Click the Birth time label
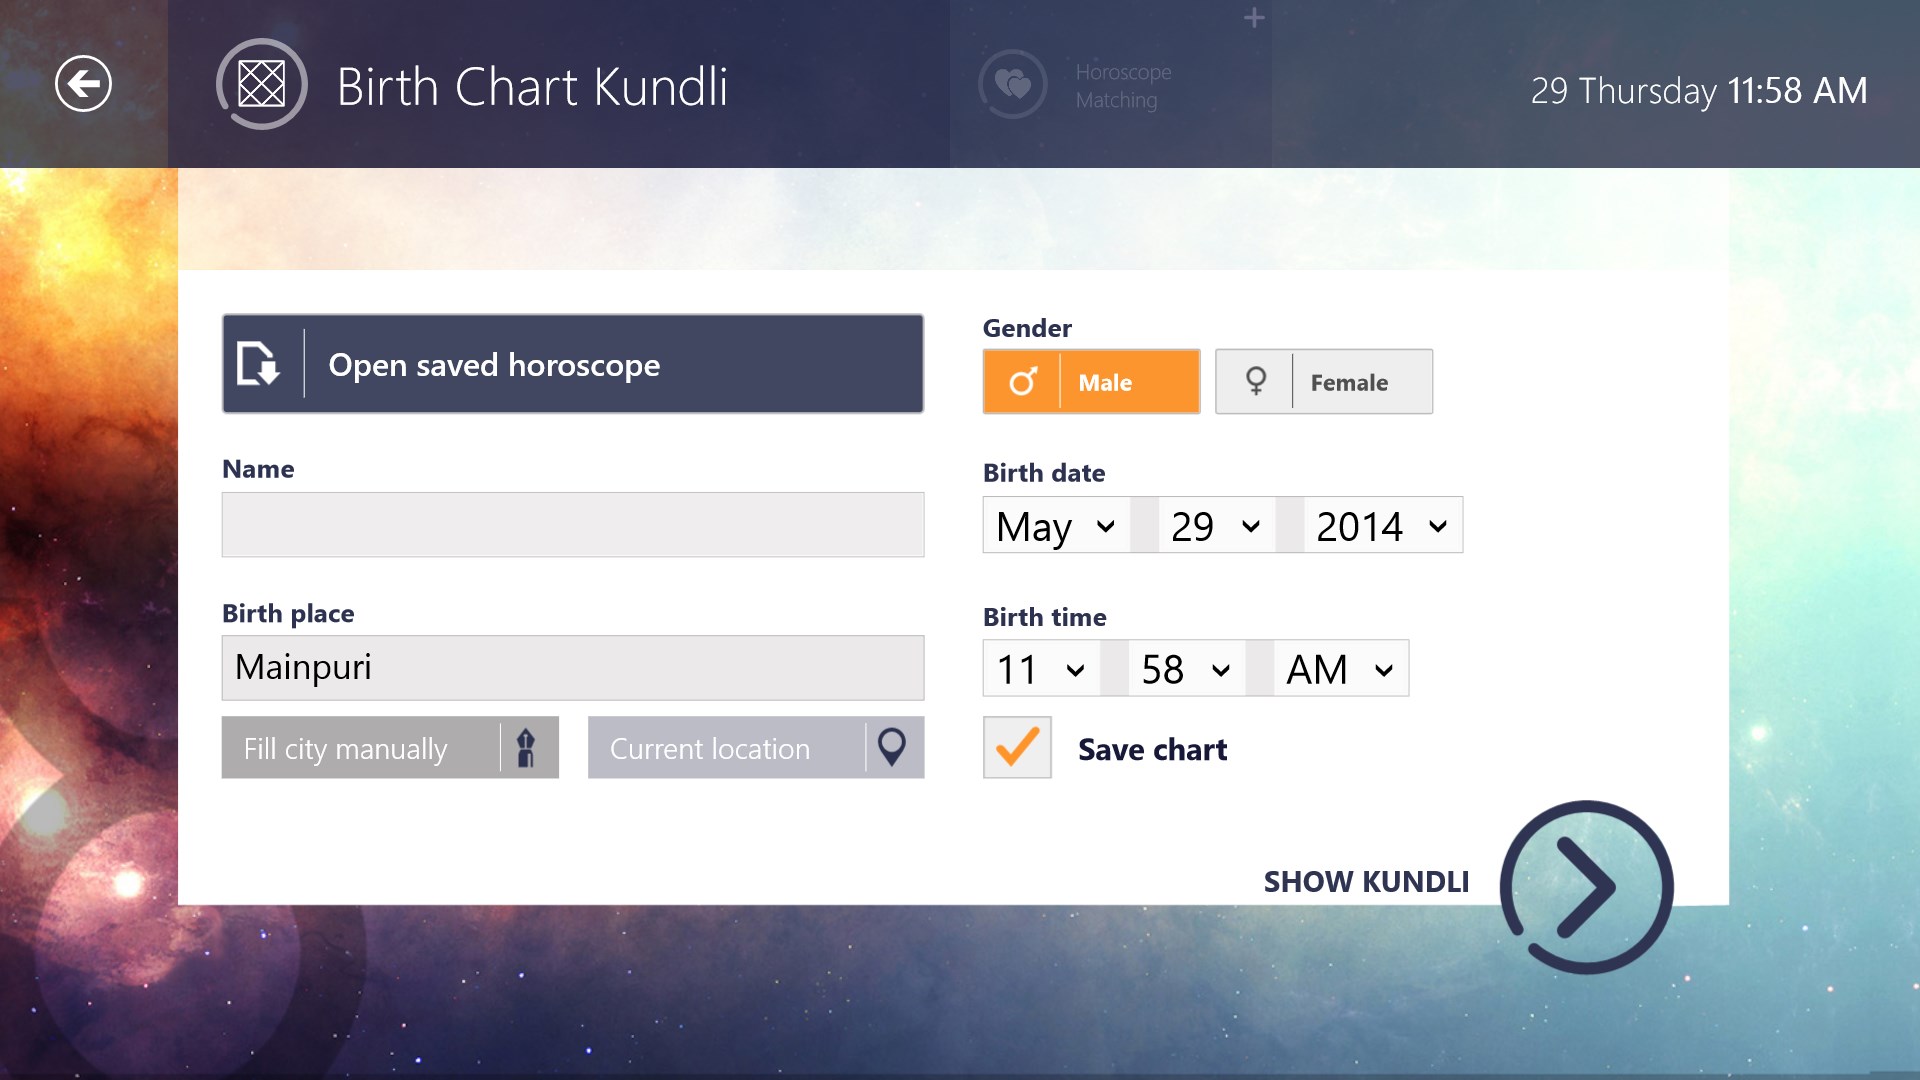 pyautogui.click(x=1045, y=616)
